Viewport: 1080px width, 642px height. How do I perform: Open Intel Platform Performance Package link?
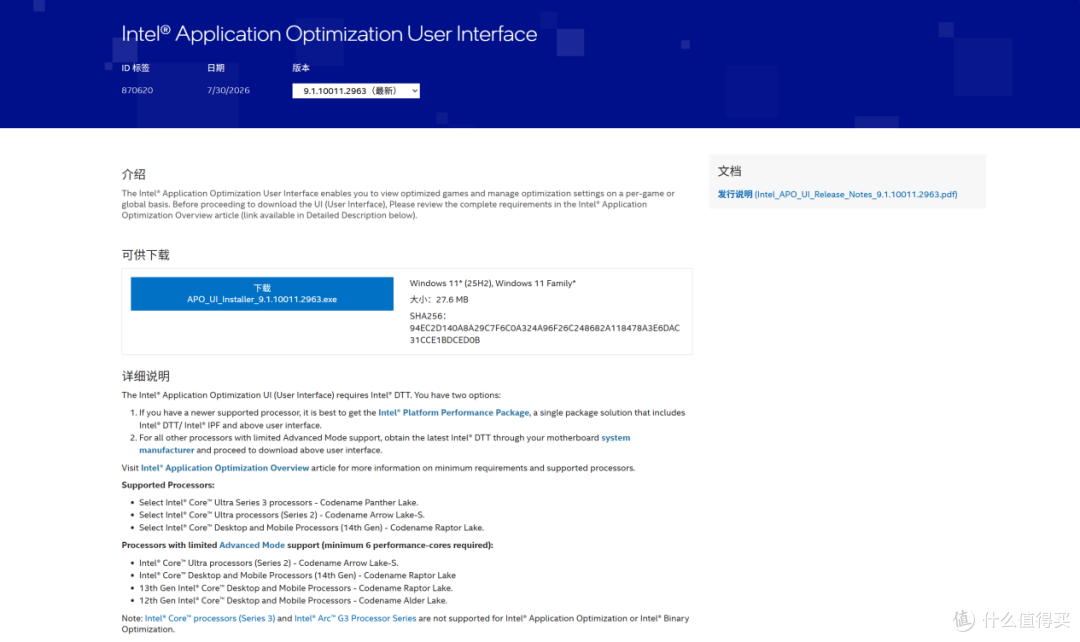pyautogui.click(x=453, y=413)
